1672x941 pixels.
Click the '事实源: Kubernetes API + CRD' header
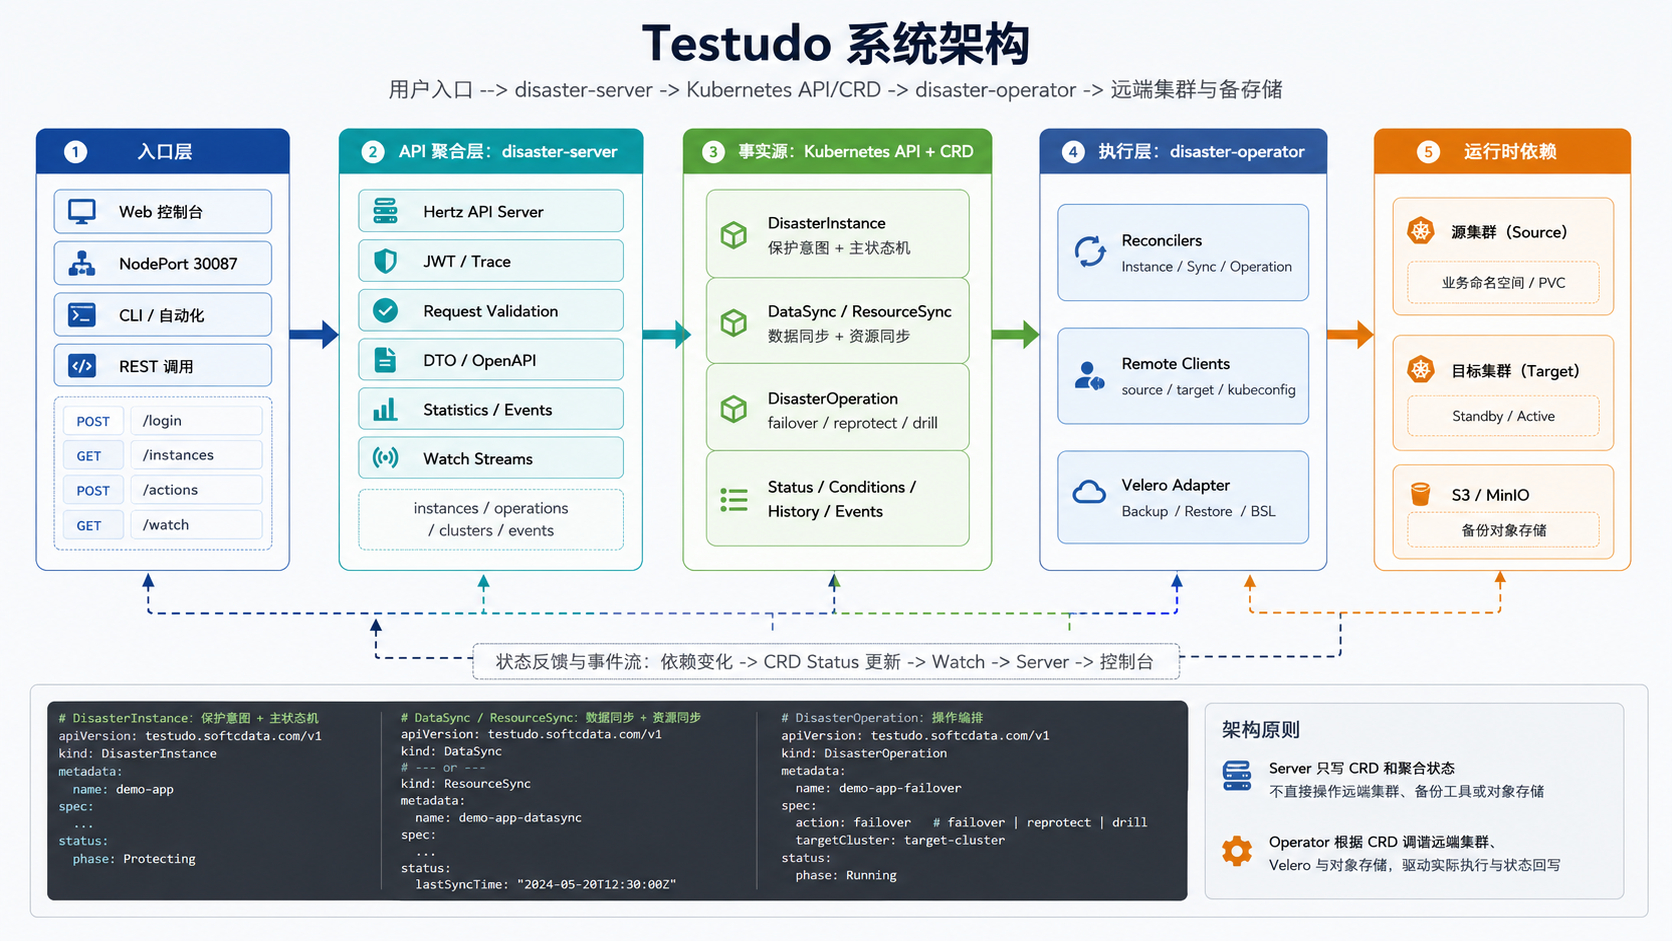837,152
